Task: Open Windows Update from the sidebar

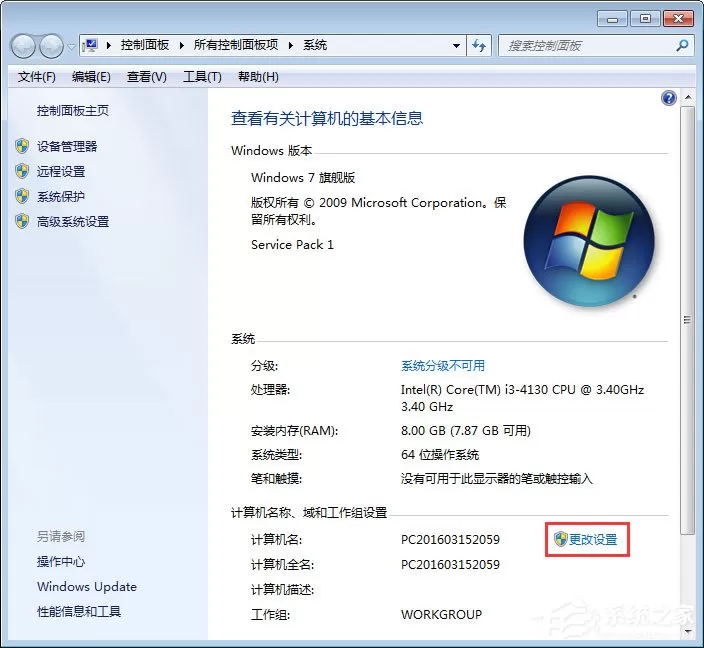Action: point(87,586)
